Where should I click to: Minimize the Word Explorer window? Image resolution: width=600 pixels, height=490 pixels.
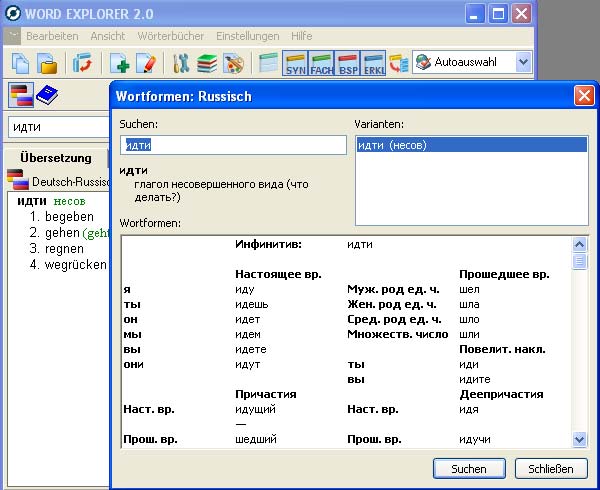(475, 14)
